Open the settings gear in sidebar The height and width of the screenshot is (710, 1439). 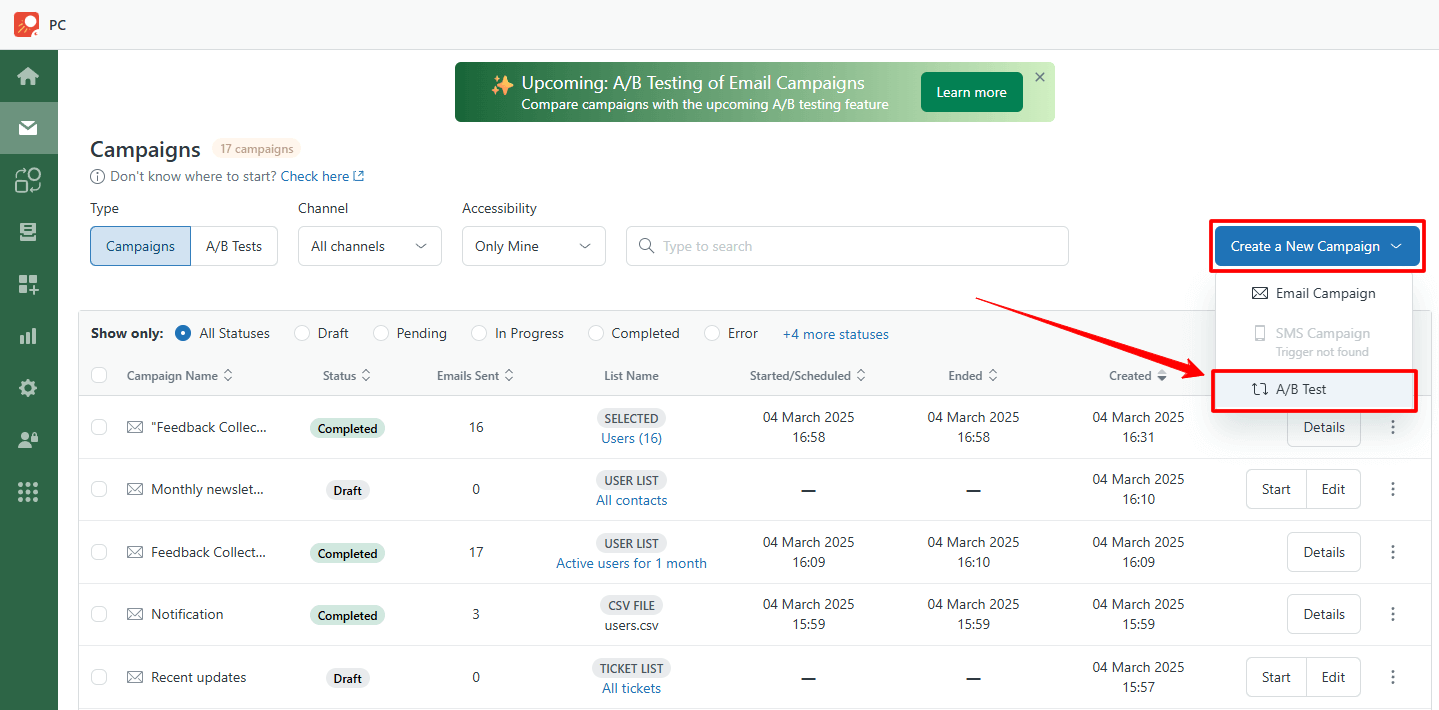click(x=28, y=388)
